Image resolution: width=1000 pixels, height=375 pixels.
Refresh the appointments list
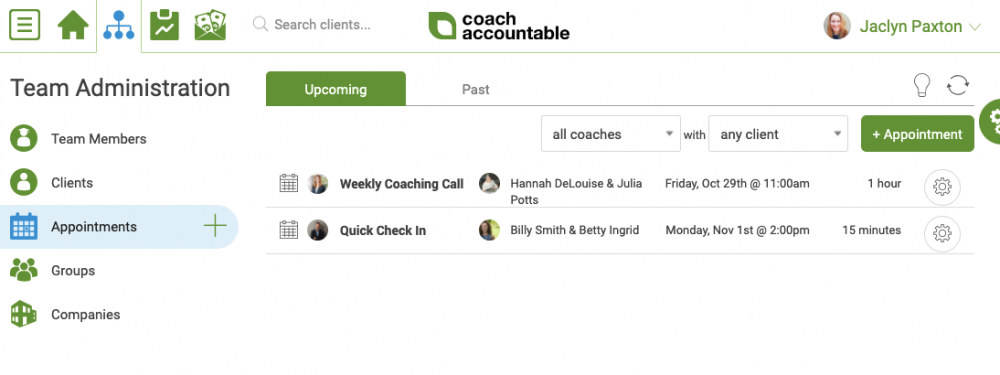click(x=958, y=85)
